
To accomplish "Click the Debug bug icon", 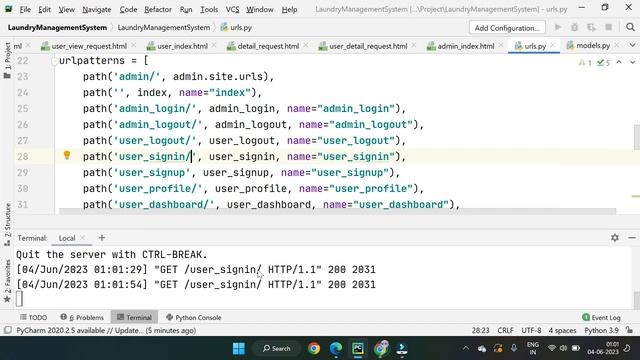I will [x=574, y=27].
